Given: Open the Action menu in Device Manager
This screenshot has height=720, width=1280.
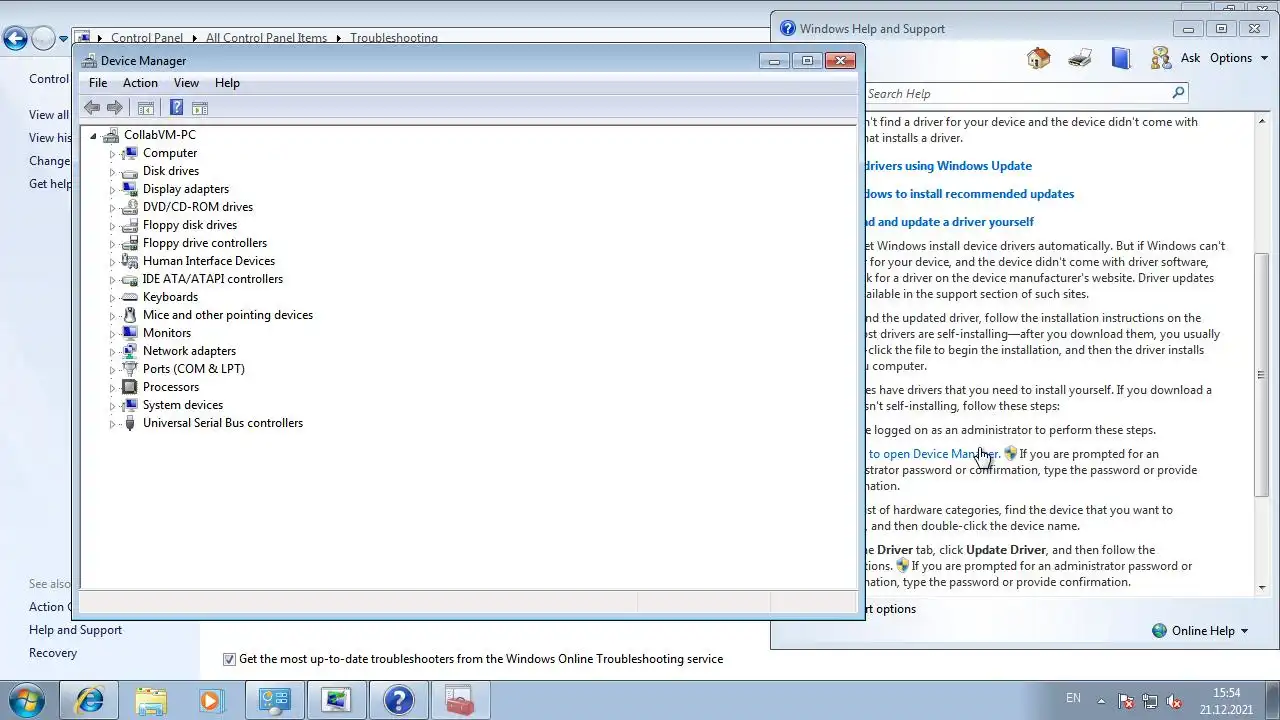Looking at the screenshot, I should click(140, 83).
